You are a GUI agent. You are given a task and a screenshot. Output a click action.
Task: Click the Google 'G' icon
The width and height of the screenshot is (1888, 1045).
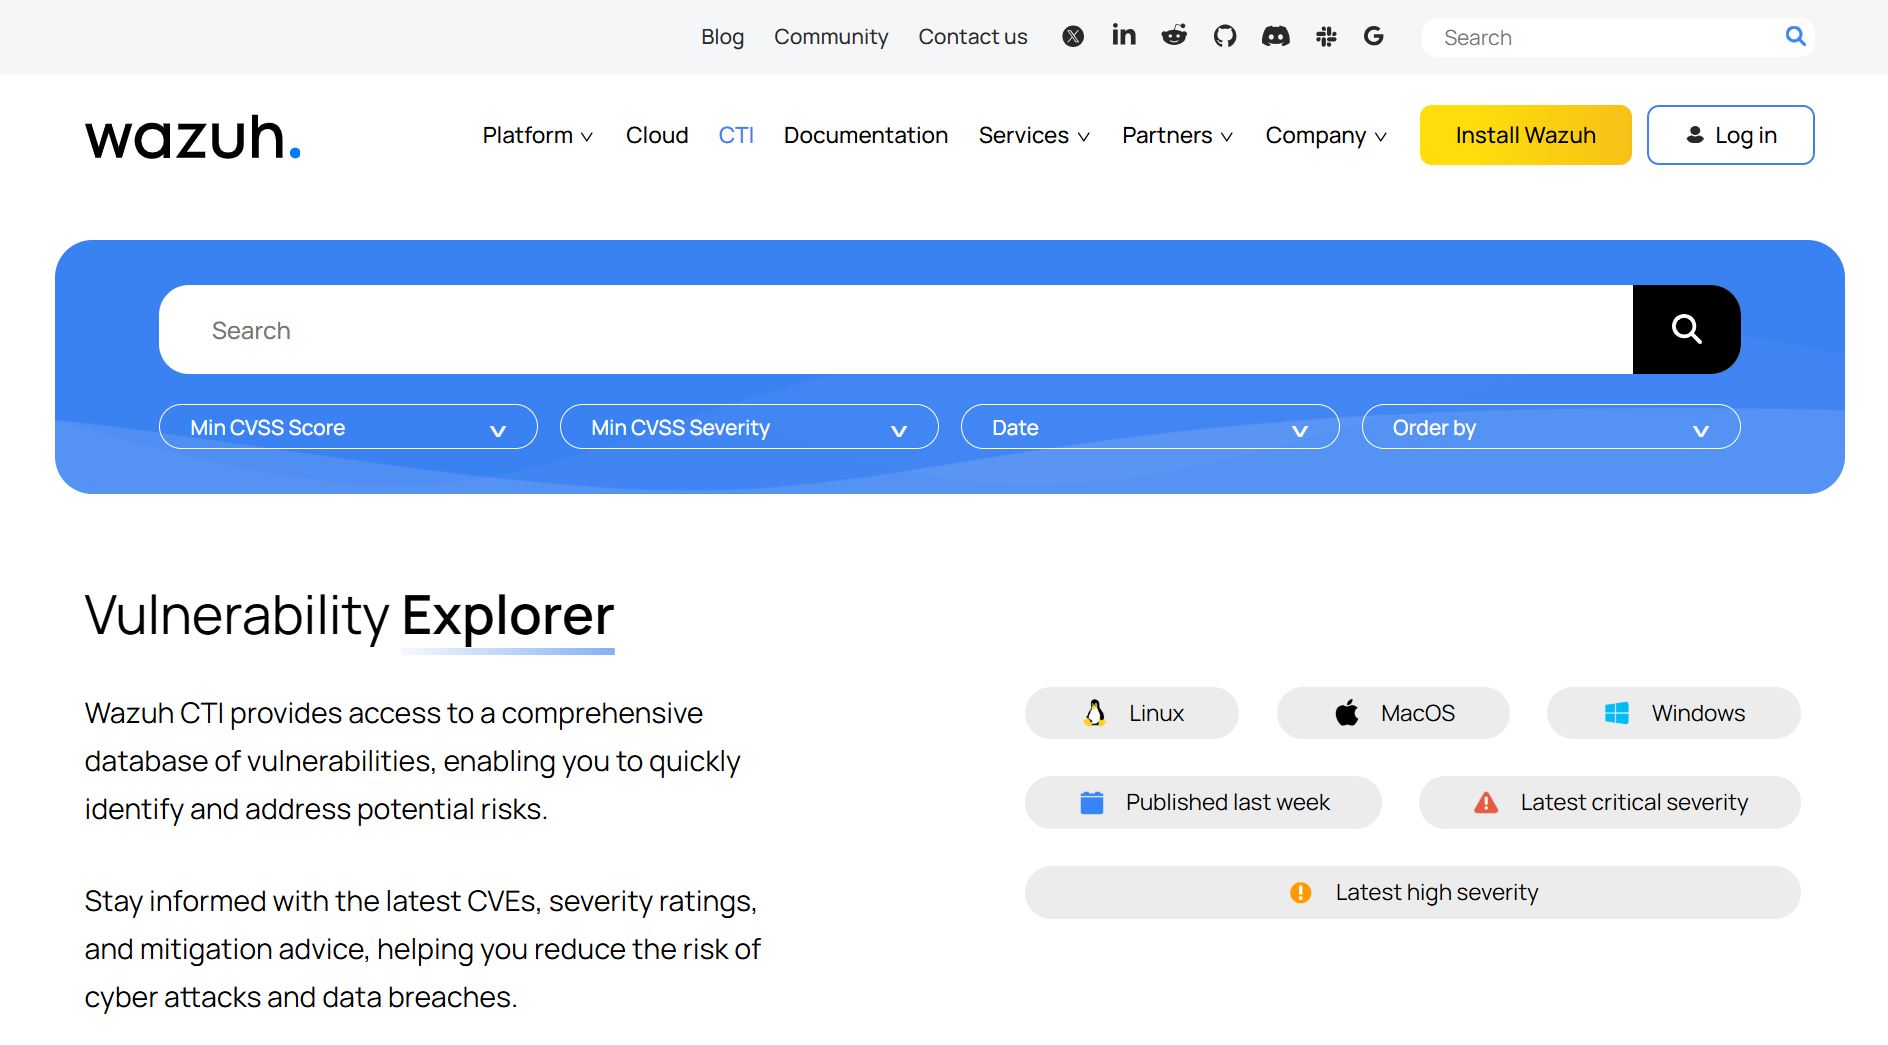pos(1374,37)
